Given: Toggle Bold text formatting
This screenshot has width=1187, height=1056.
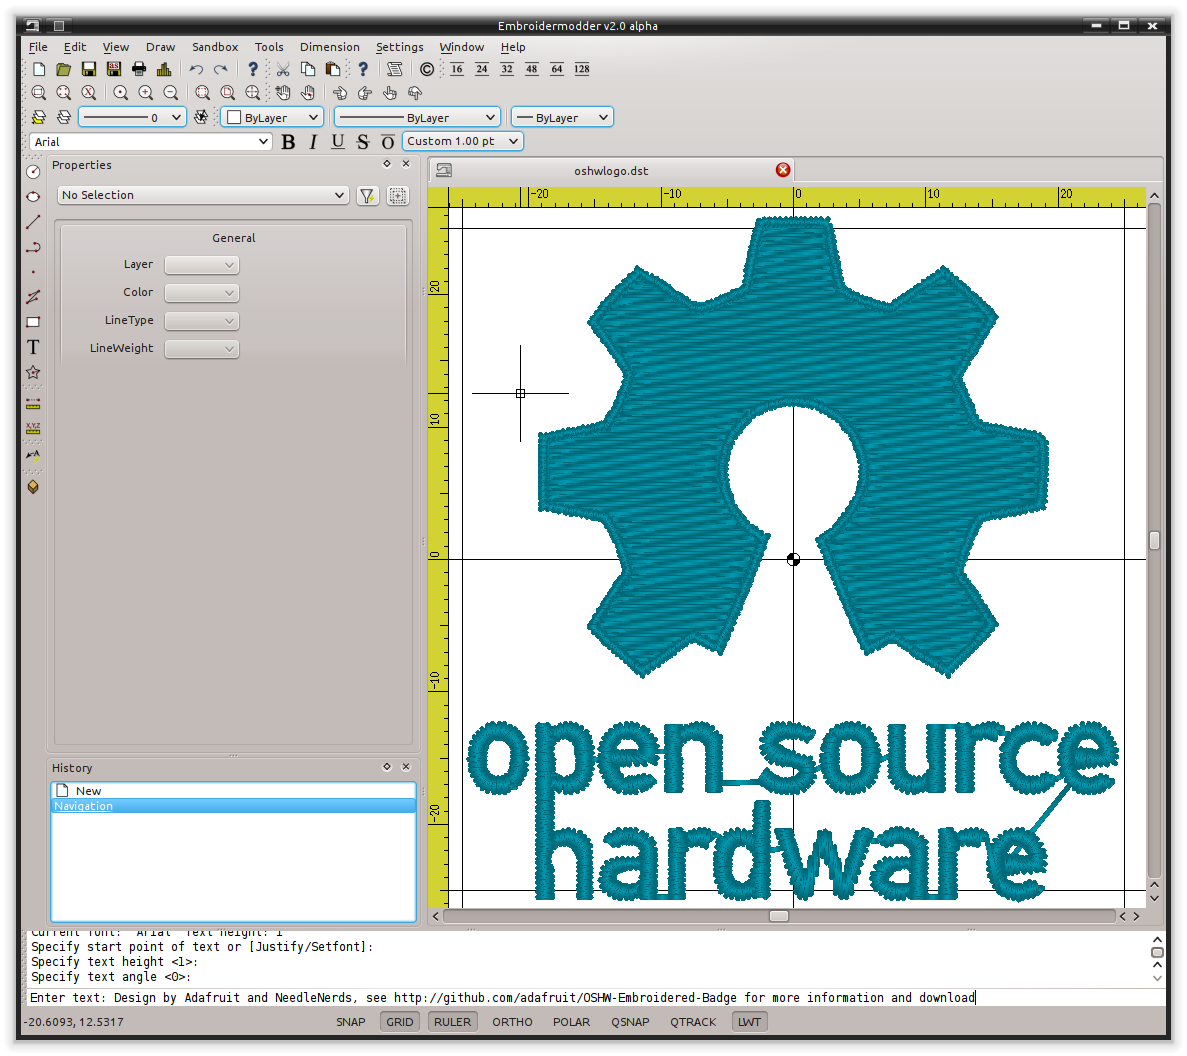Looking at the screenshot, I should [x=288, y=142].
